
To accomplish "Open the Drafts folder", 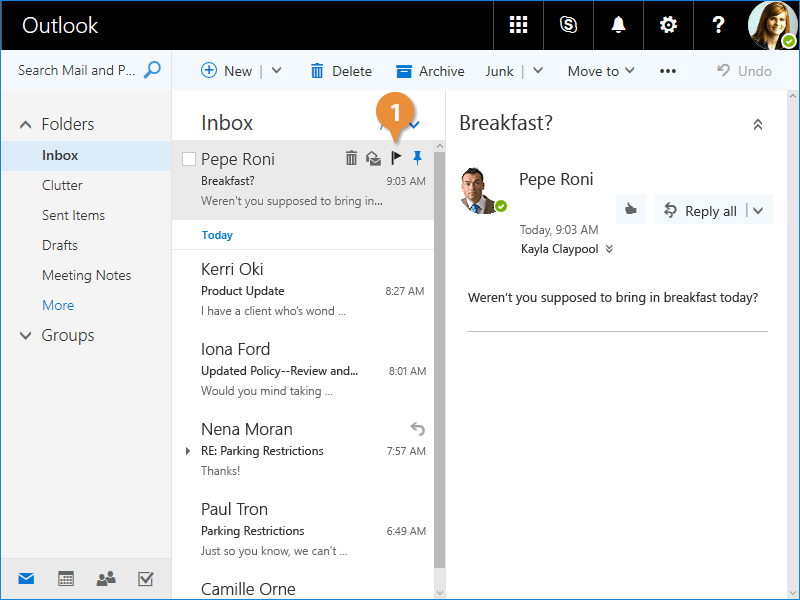I will 60,245.
